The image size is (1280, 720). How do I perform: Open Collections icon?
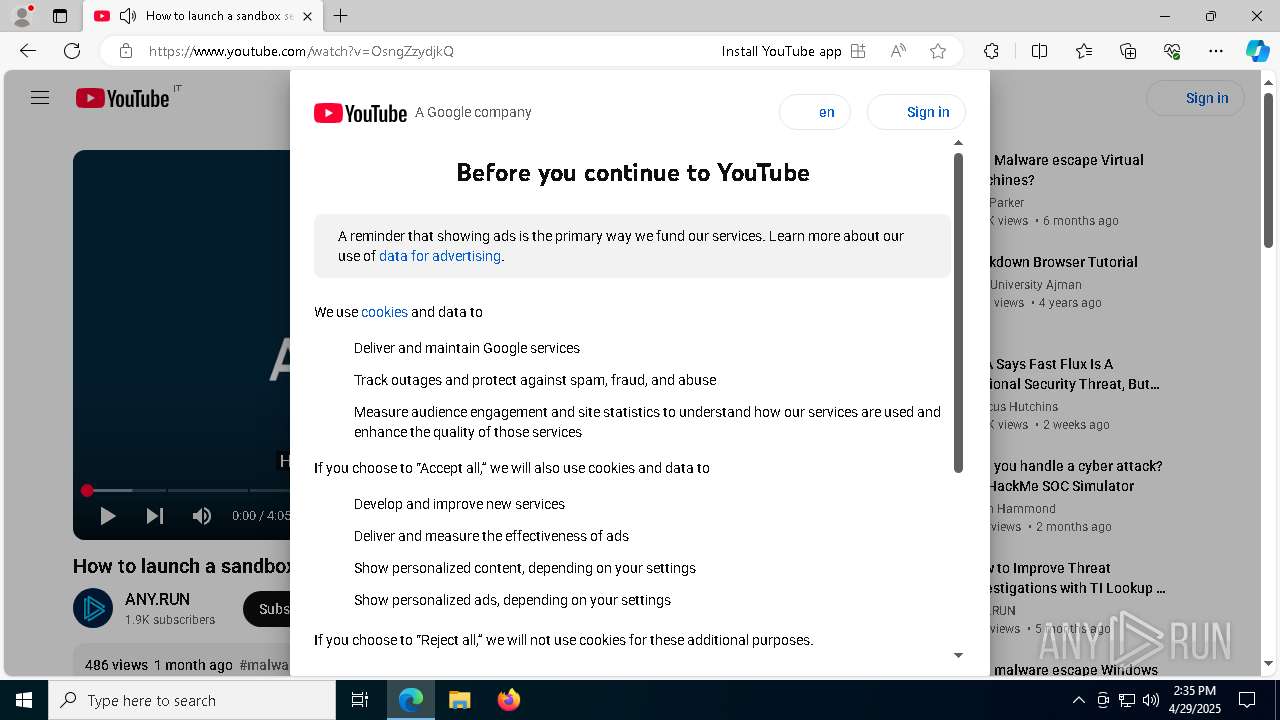(x=1128, y=51)
